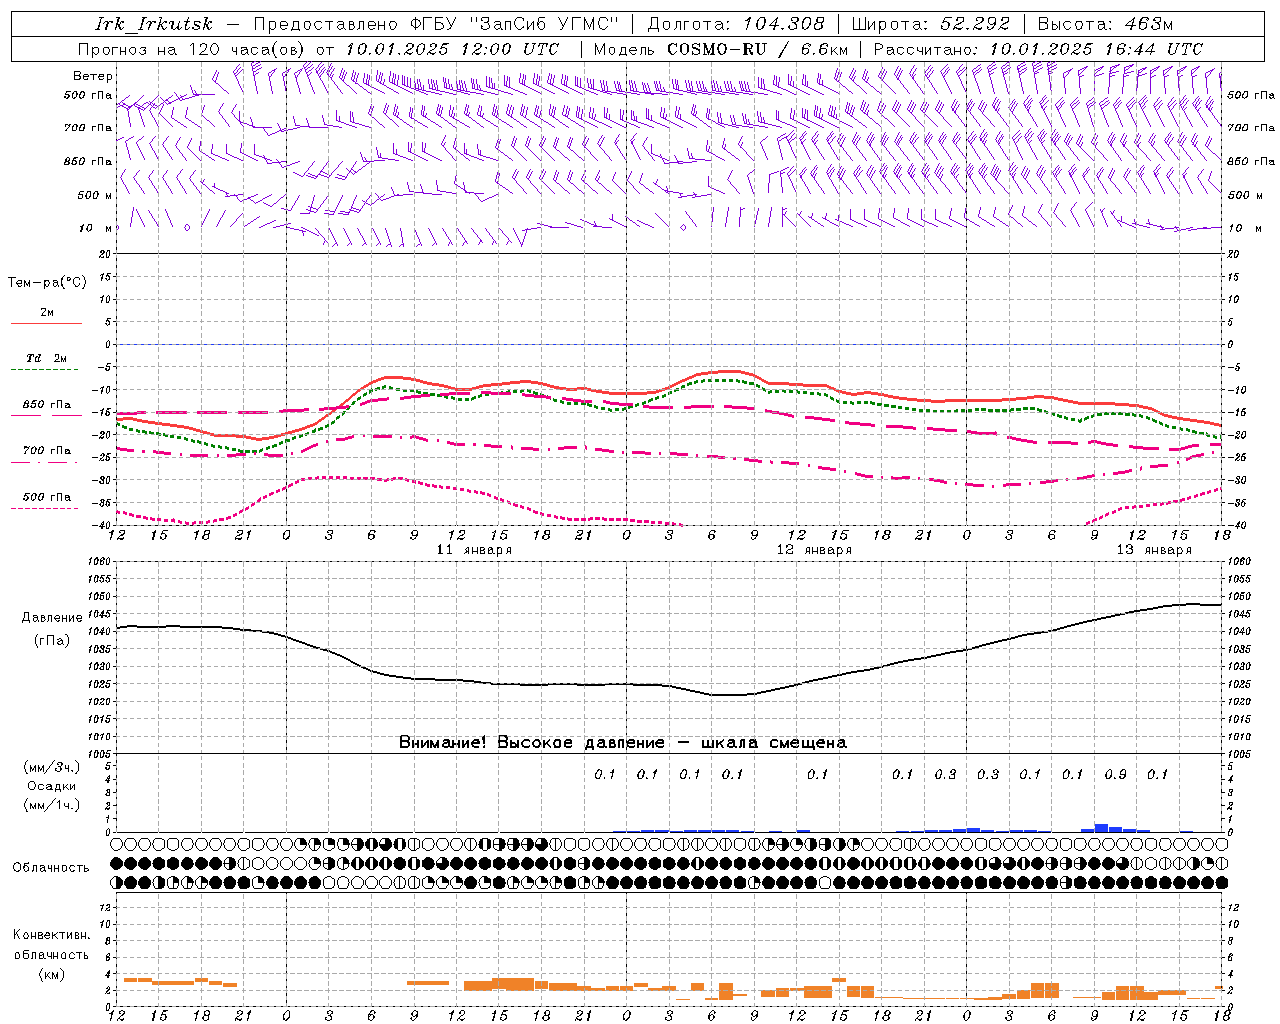1280x1024 pixels.
Task: Click the Рассчитано: 10.01.2025 16:44 UTC text
Action: coord(1038,49)
